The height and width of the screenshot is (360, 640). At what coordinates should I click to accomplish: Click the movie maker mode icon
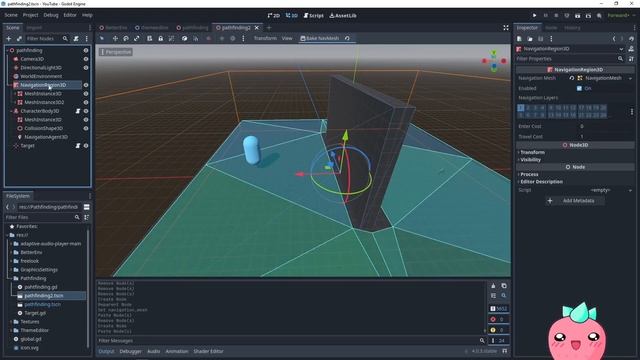click(599, 16)
